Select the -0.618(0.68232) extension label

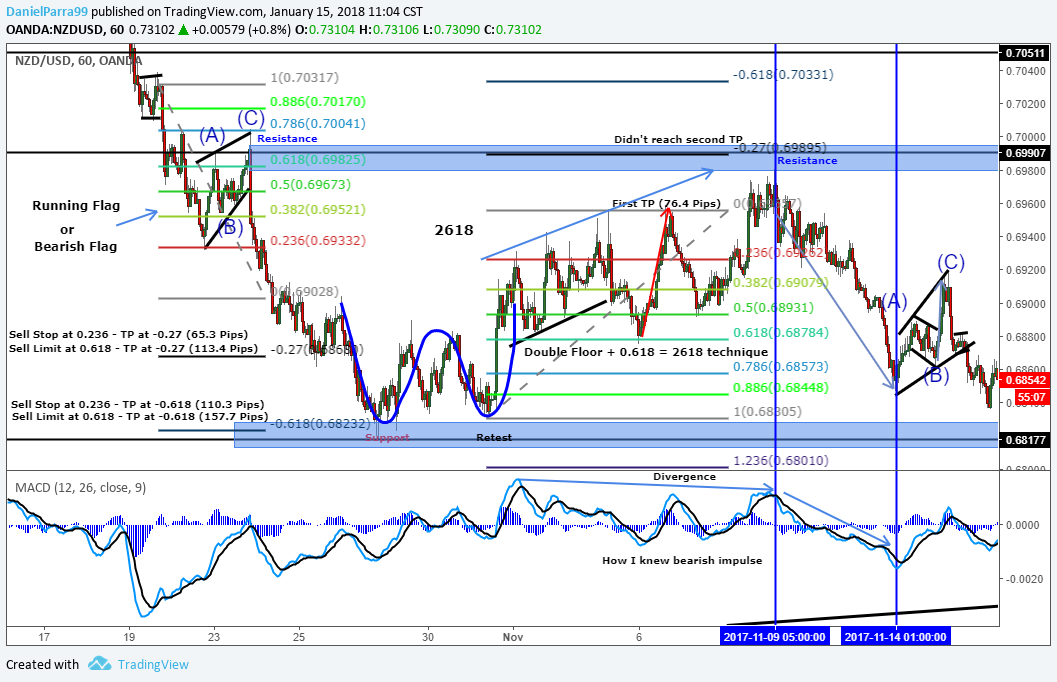pos(320,424)
